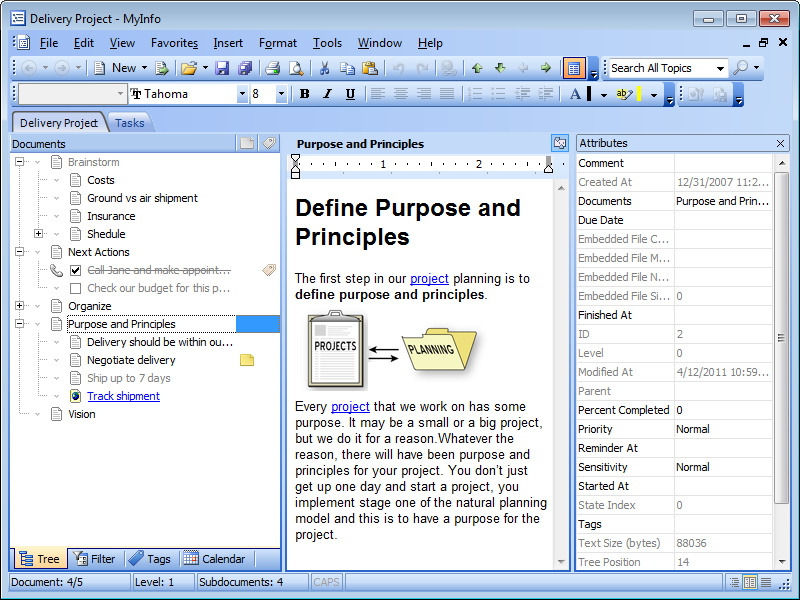The width and height of the screenshot is (800, 600).
Task: Select the Negotiate delivery document
Action: 131,360
